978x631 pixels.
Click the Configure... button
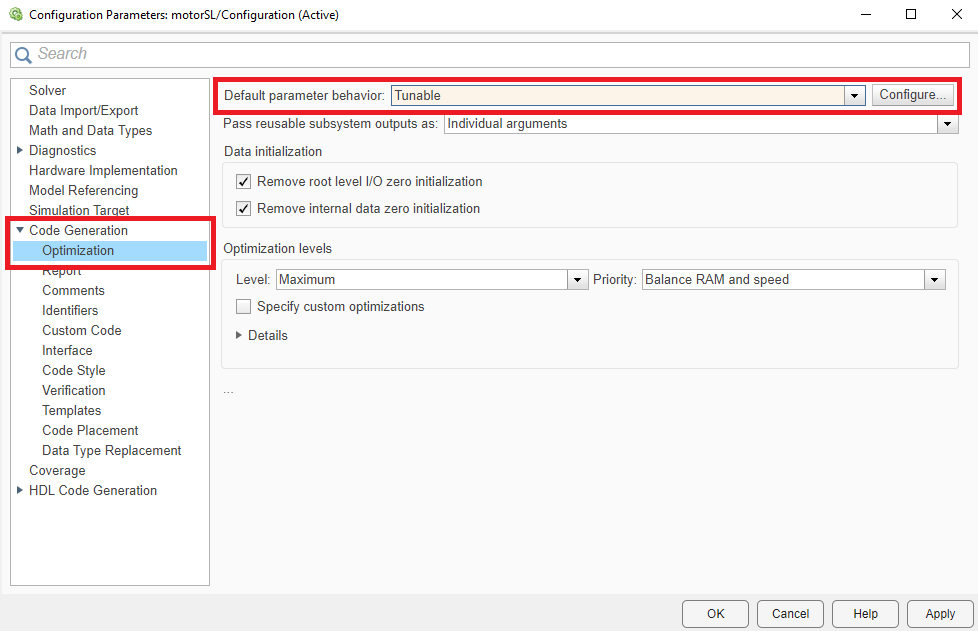(x=912, y=96)
